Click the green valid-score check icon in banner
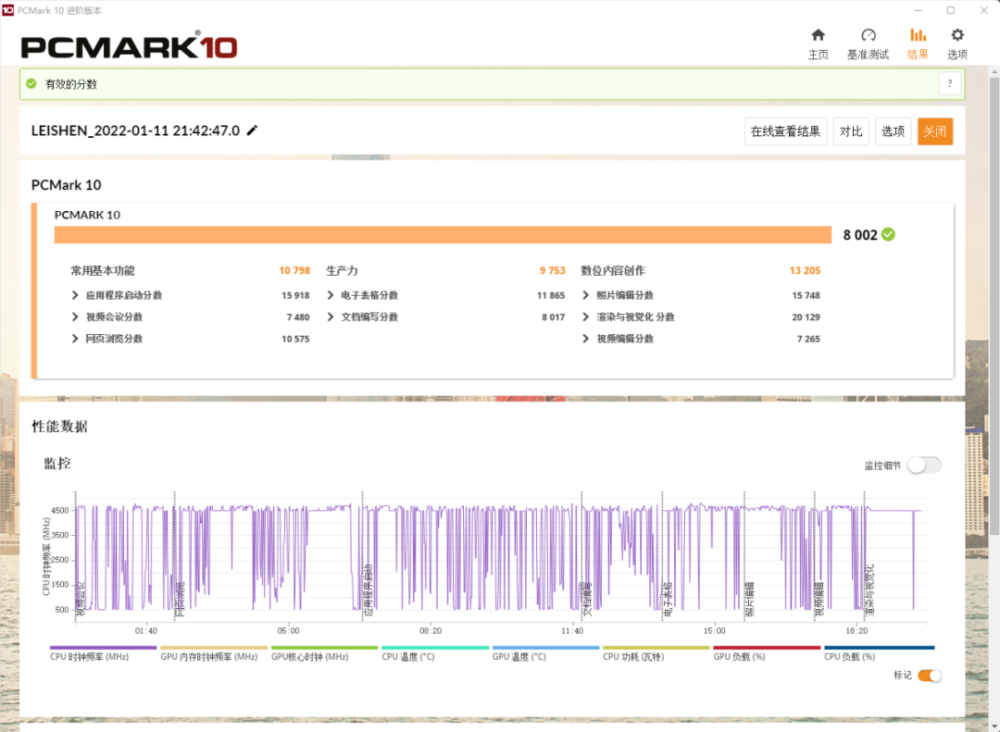Screen dimensions: 1000x732 click(x=31, y=84)
